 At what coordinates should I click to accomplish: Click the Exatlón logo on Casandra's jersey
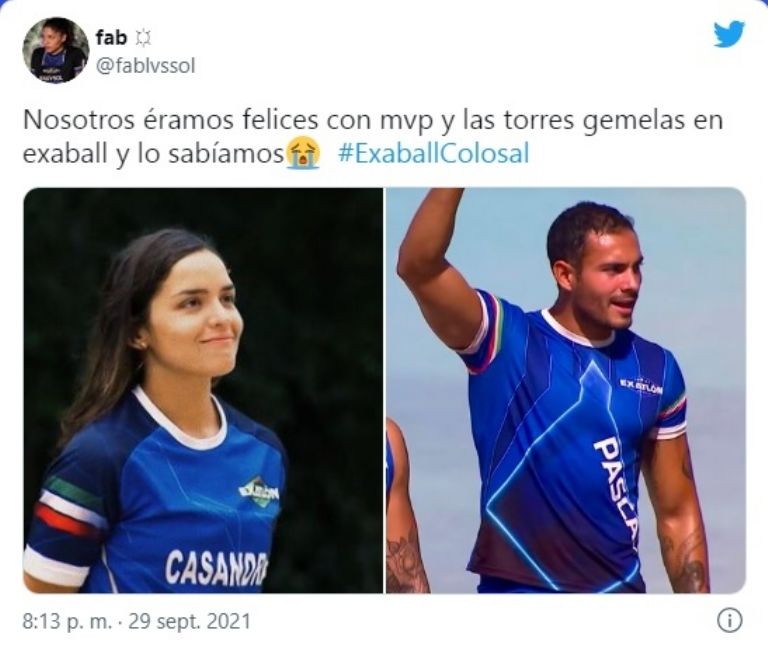pos(259,491)
